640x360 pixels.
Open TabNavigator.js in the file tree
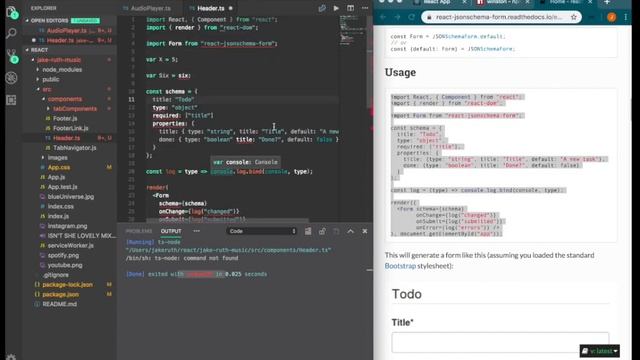pyautogui.click(x=75, y=148)
